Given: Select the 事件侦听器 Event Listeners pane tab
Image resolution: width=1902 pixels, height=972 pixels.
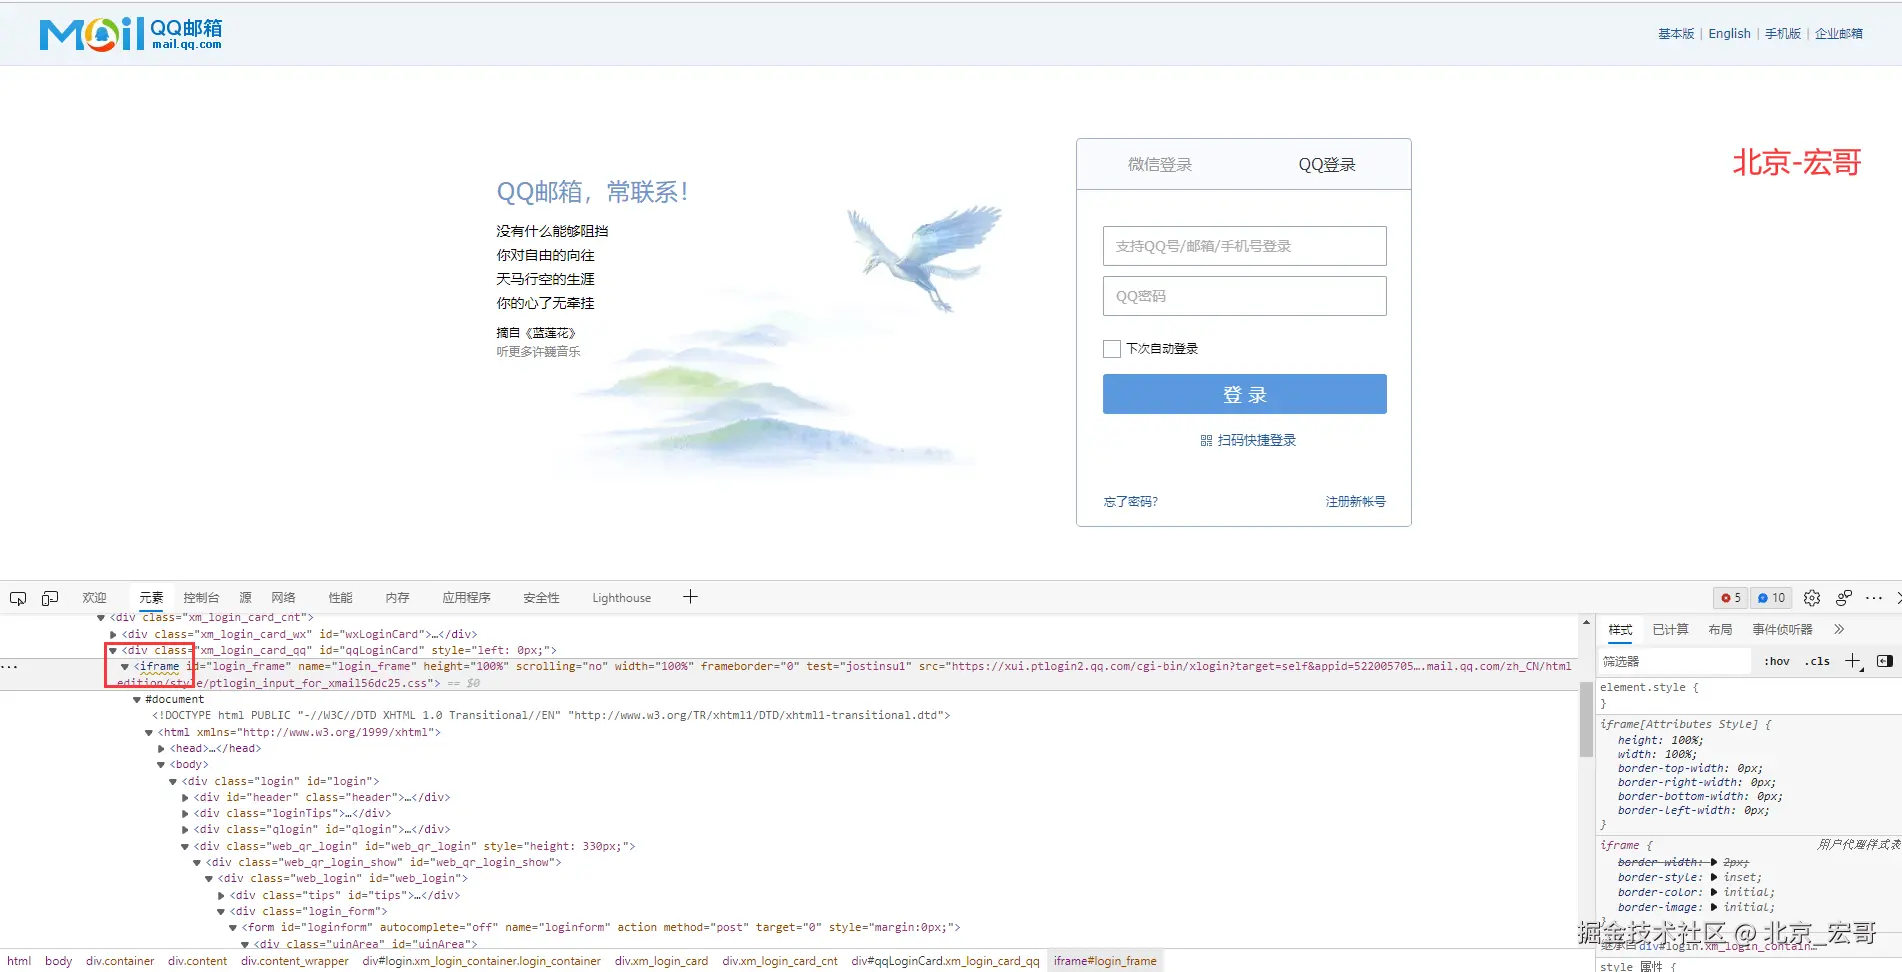Looking at the screenshot, I should (x=1782, y=629).
